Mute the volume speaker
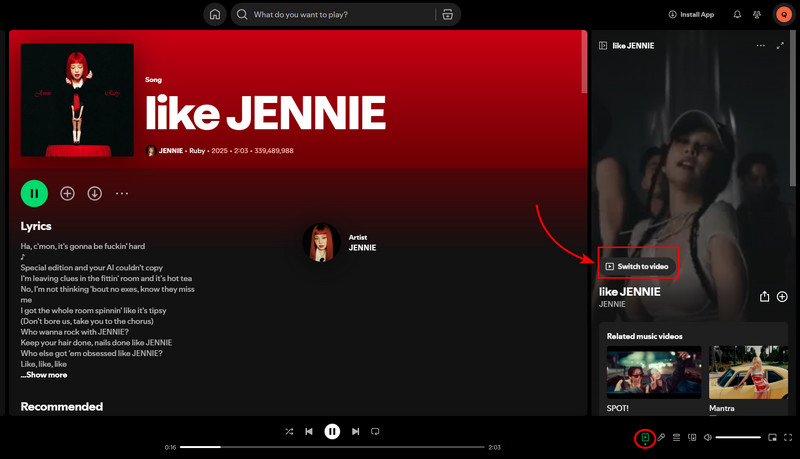The width and height of the screenshot is (800, 459). [707, 438]
